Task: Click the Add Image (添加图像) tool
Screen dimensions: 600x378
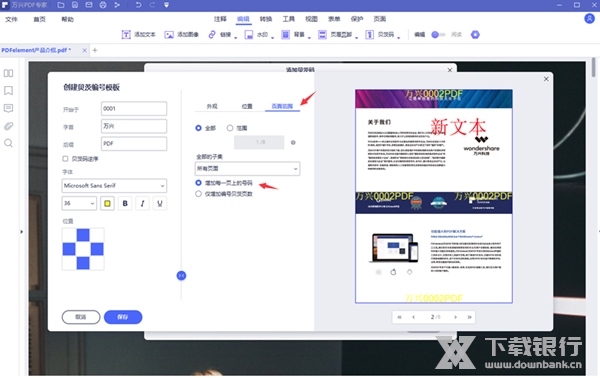Action: (181, 35)
